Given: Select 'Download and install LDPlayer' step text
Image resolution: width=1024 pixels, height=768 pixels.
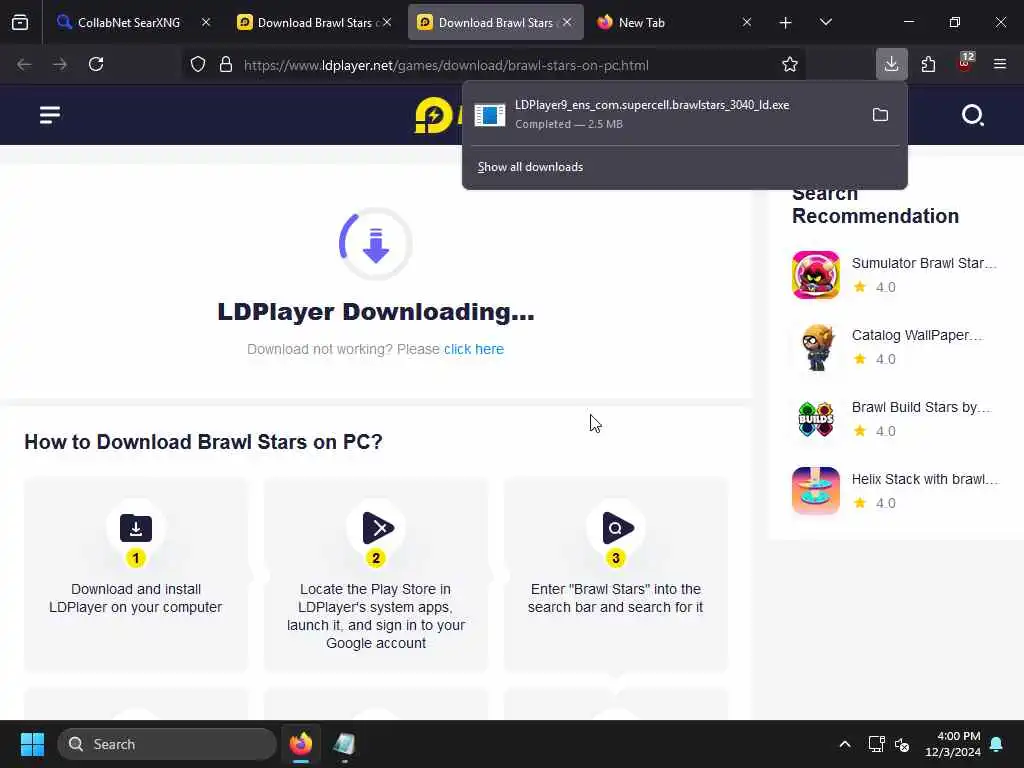Looking at the screenshot, I should (x=136, y=598).
